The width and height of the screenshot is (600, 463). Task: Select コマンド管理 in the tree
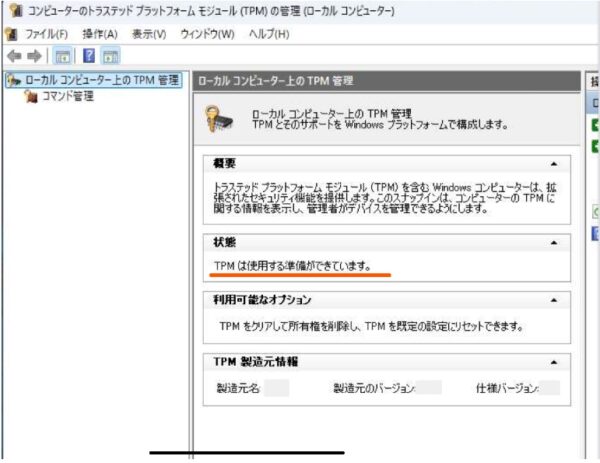coord(67,96)
